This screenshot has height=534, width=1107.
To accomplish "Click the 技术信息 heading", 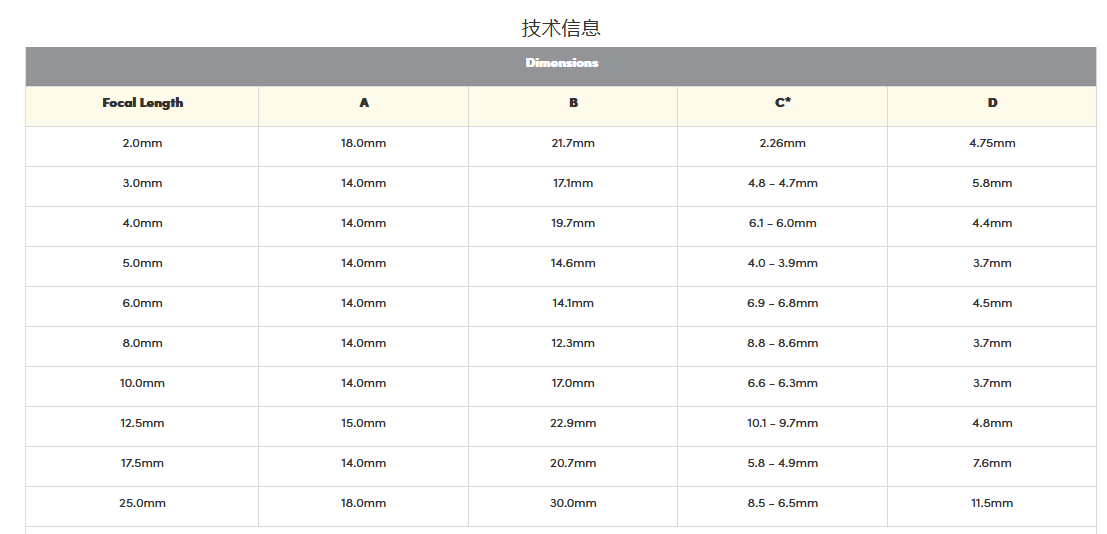I will tap(561, 27).
